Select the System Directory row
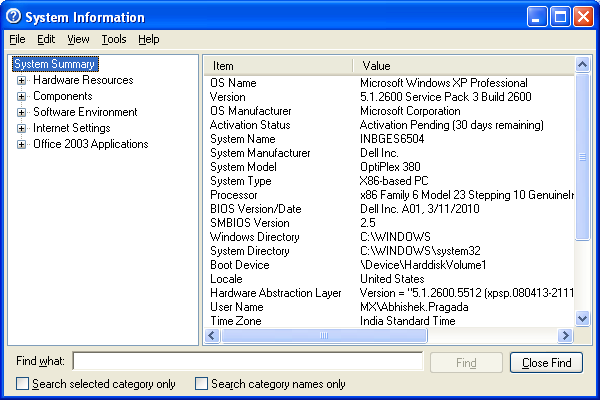 [x=390, y=251]
